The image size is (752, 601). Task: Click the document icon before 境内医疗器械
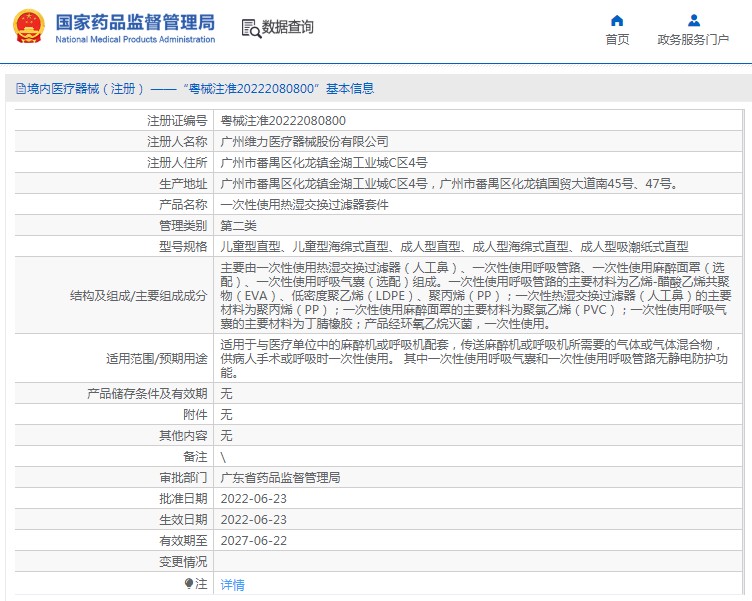pyautogui.click(x=21, y=89)
